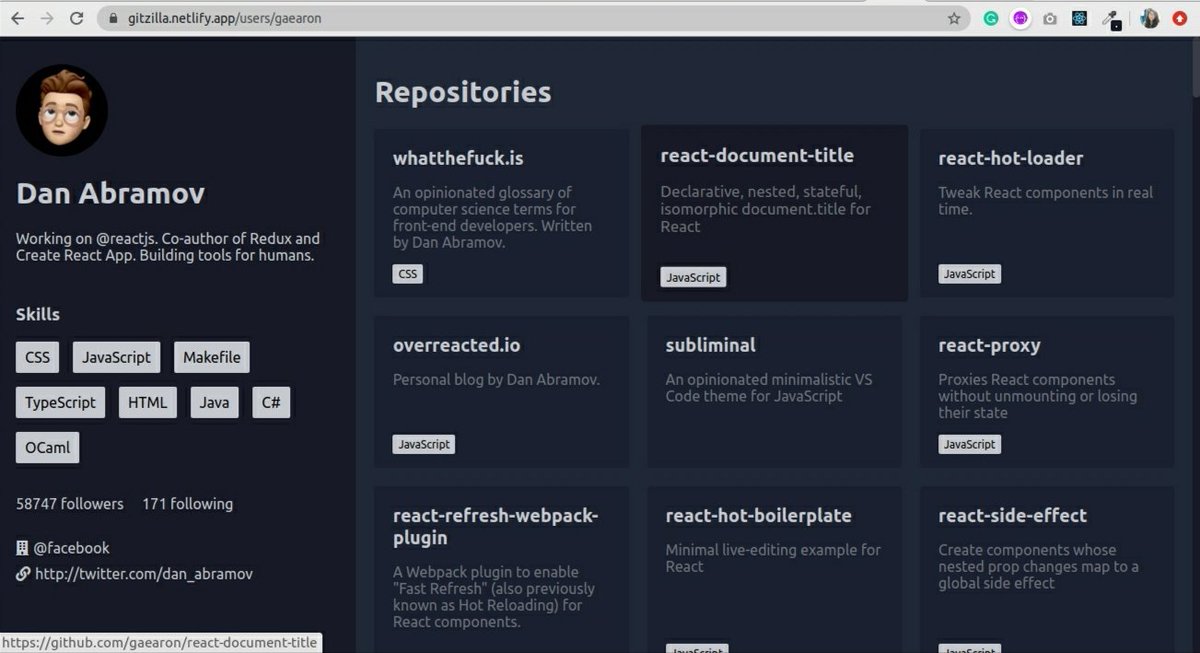This screenshot has height=653, width=1200.
Task: Click the react-proxy 'Proxies React components' description
Action: pyautogui.click(x=1038, y=396)
